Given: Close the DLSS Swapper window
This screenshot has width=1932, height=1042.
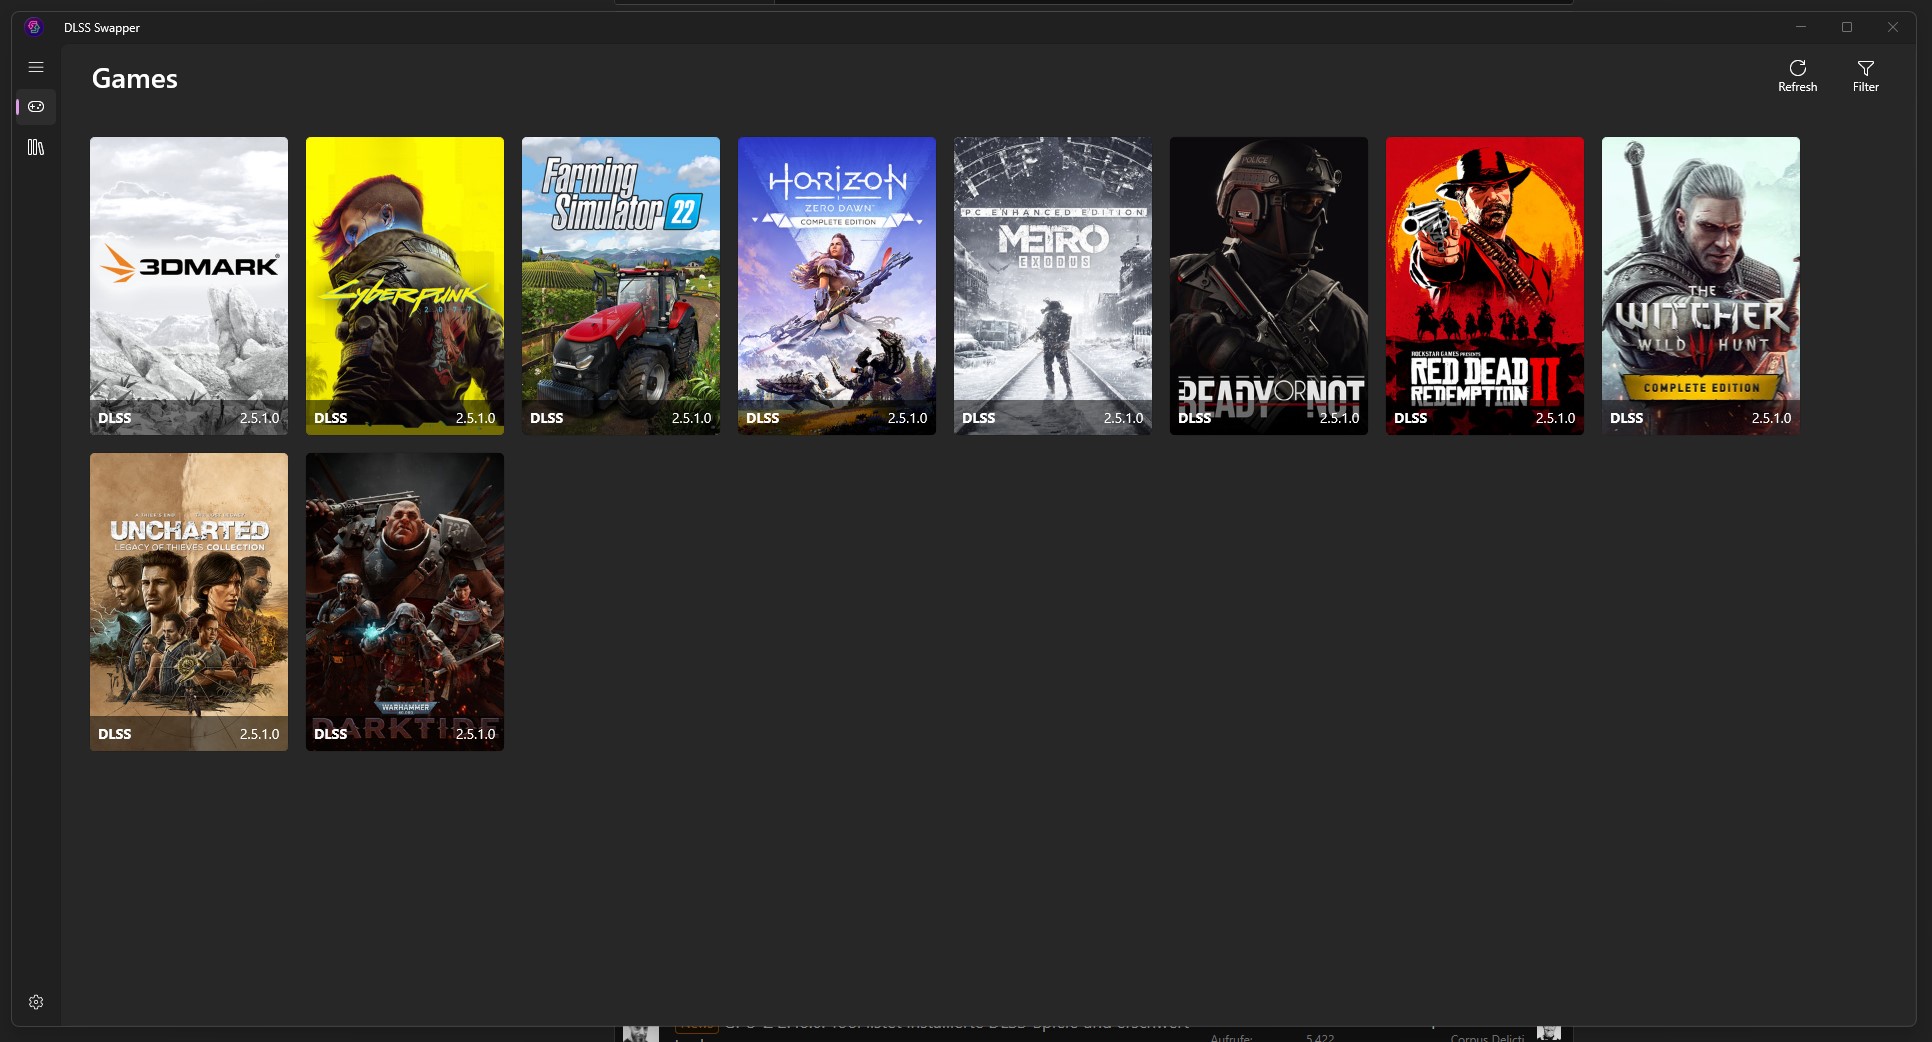Looking at the screenshot, I should [1893, 27].
